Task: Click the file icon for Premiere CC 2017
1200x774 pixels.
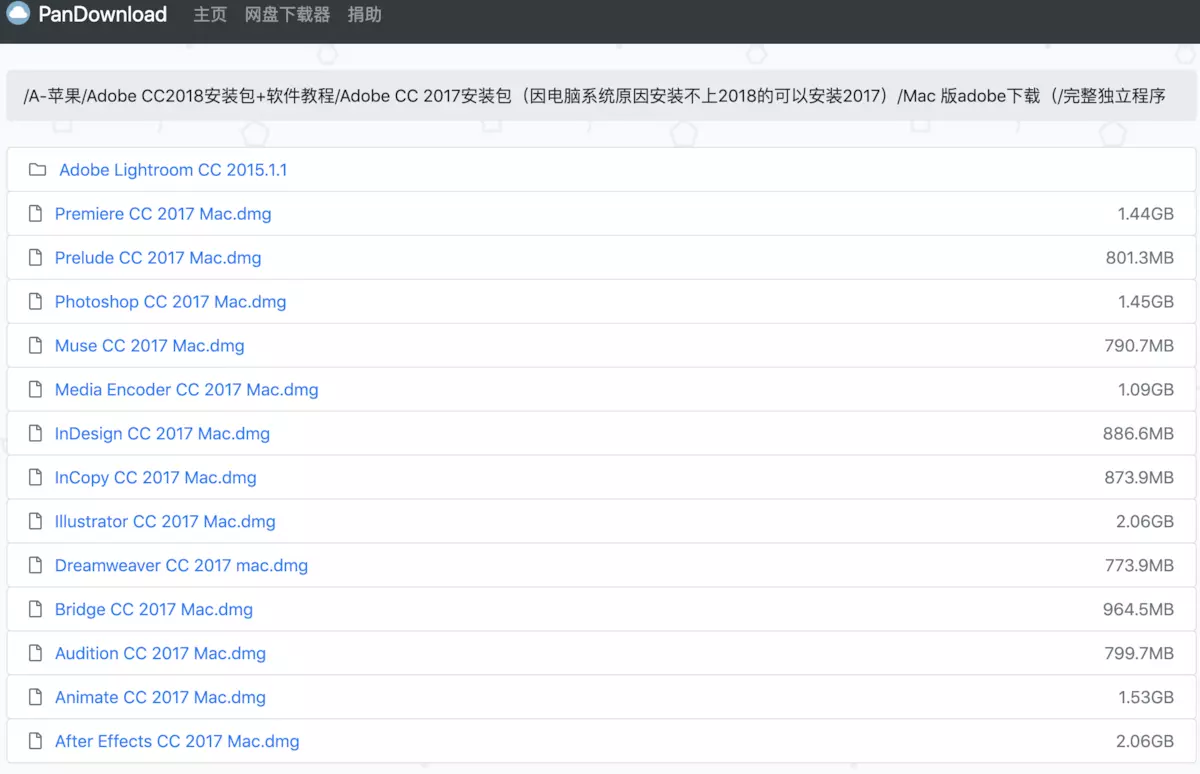Action: click(x=36, y=214)
